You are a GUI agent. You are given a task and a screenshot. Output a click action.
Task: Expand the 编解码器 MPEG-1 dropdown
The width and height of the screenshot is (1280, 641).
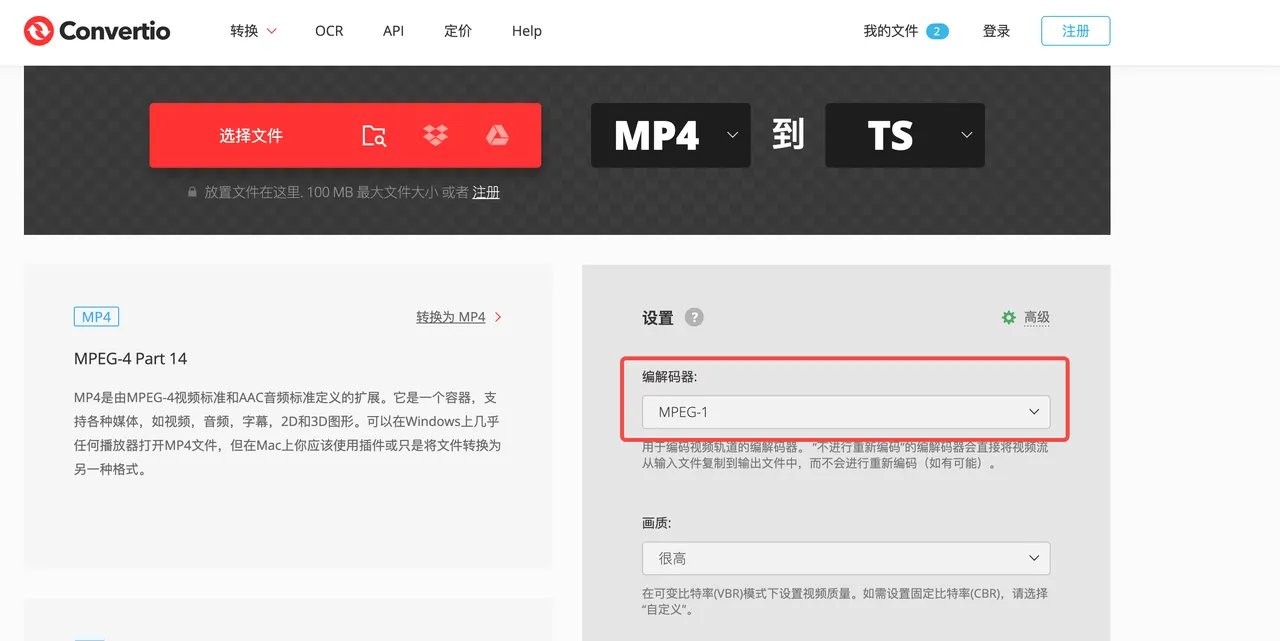click(x=846, y=412)
